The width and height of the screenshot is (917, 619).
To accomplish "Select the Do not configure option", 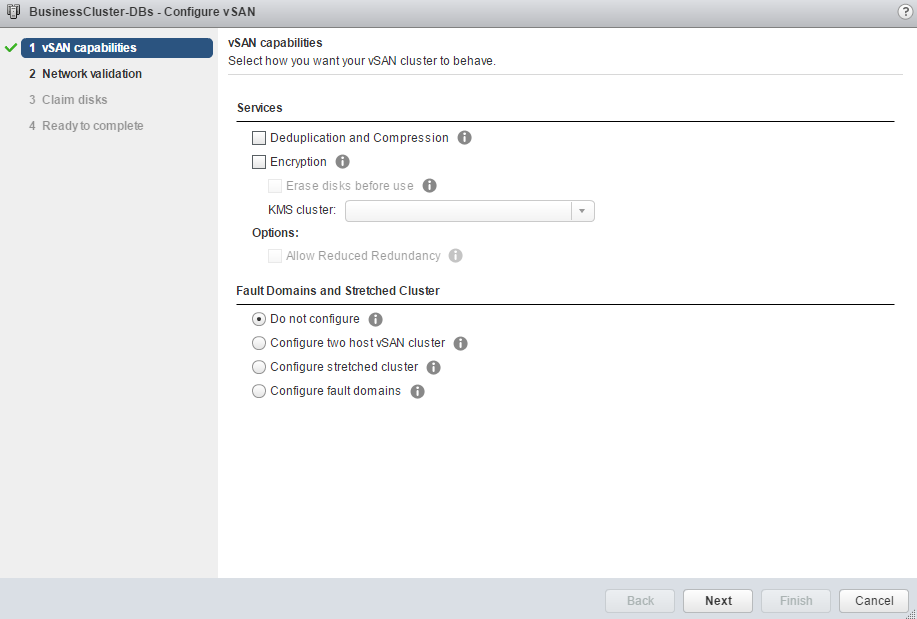I will (x=260, y=319).
